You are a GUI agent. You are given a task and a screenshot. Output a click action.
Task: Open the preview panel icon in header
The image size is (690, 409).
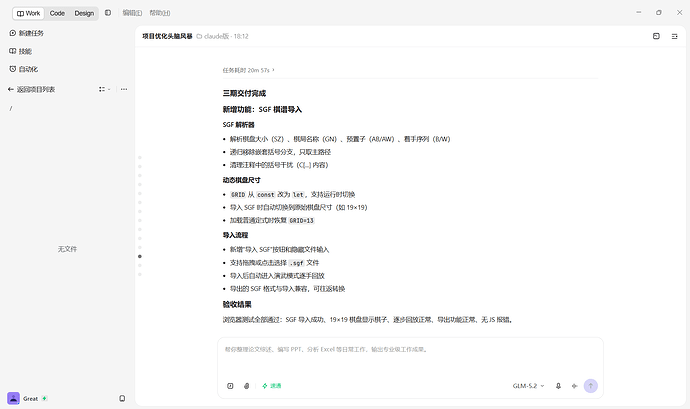[x=656, y=36]
